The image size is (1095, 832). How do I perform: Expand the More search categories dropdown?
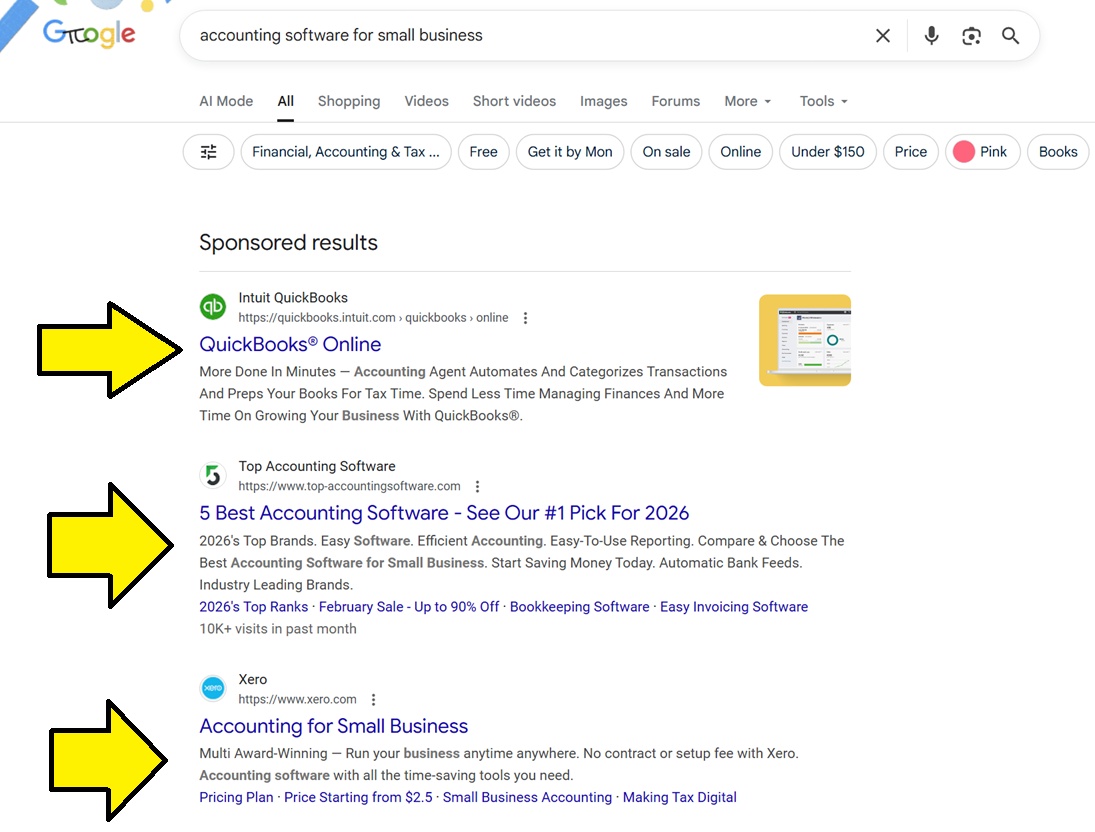(x=748, y=101)
